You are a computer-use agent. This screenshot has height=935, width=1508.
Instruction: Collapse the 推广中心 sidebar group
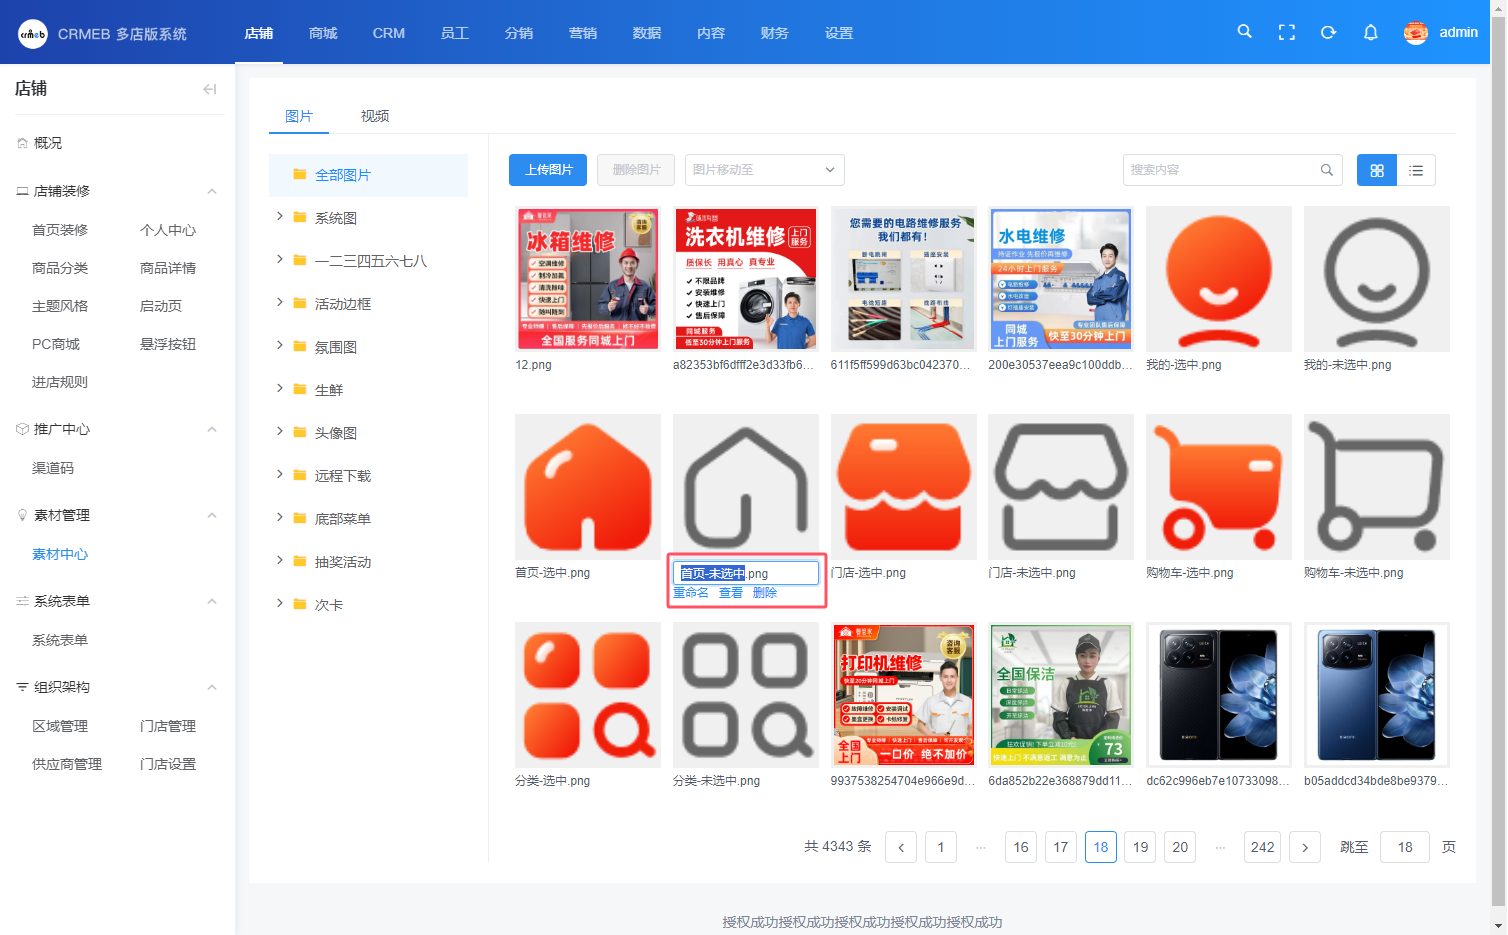tap(212, 429)
